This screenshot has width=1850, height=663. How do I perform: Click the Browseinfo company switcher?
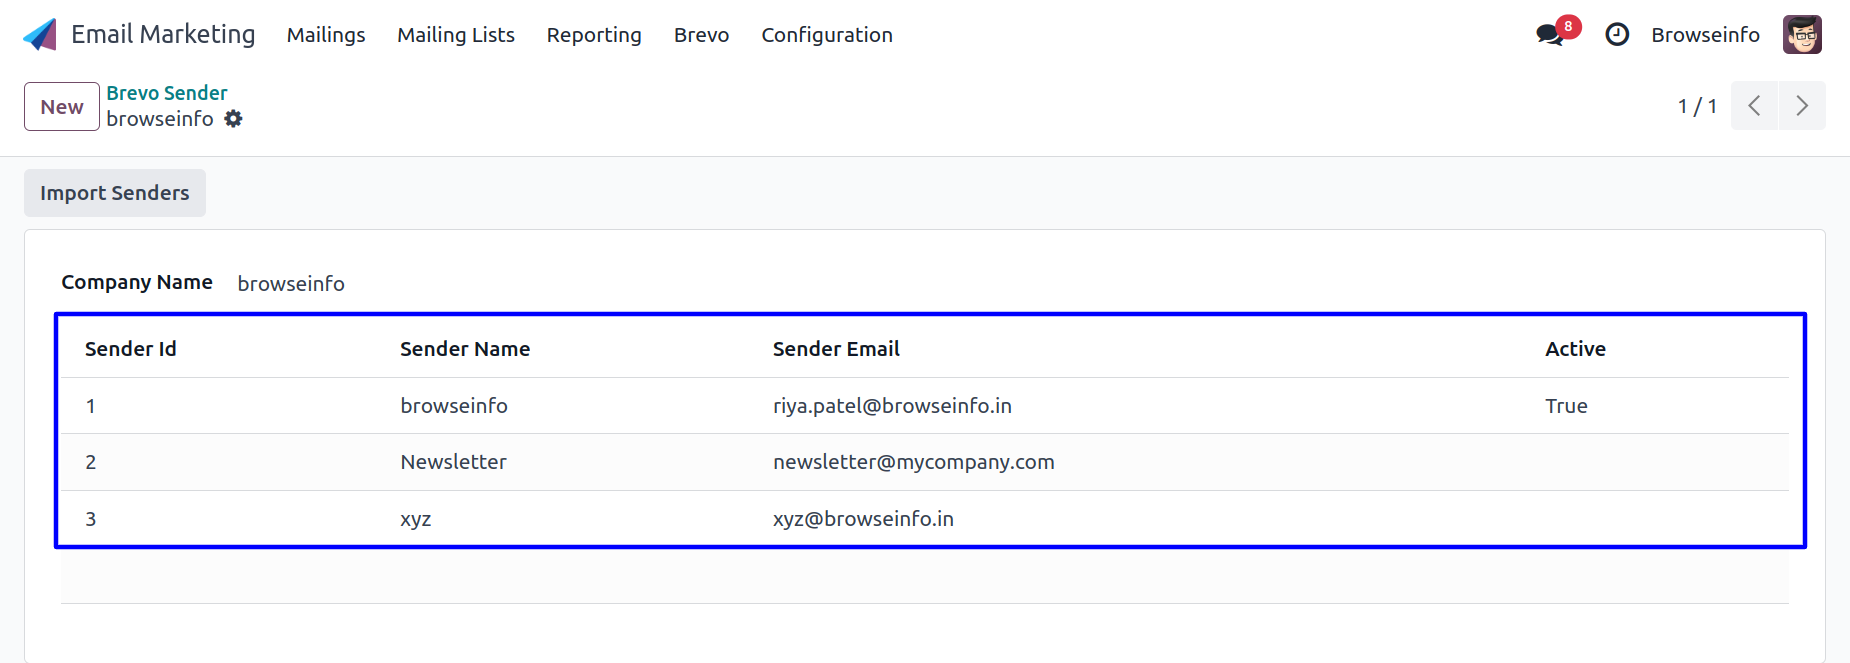coord(1705,35)
